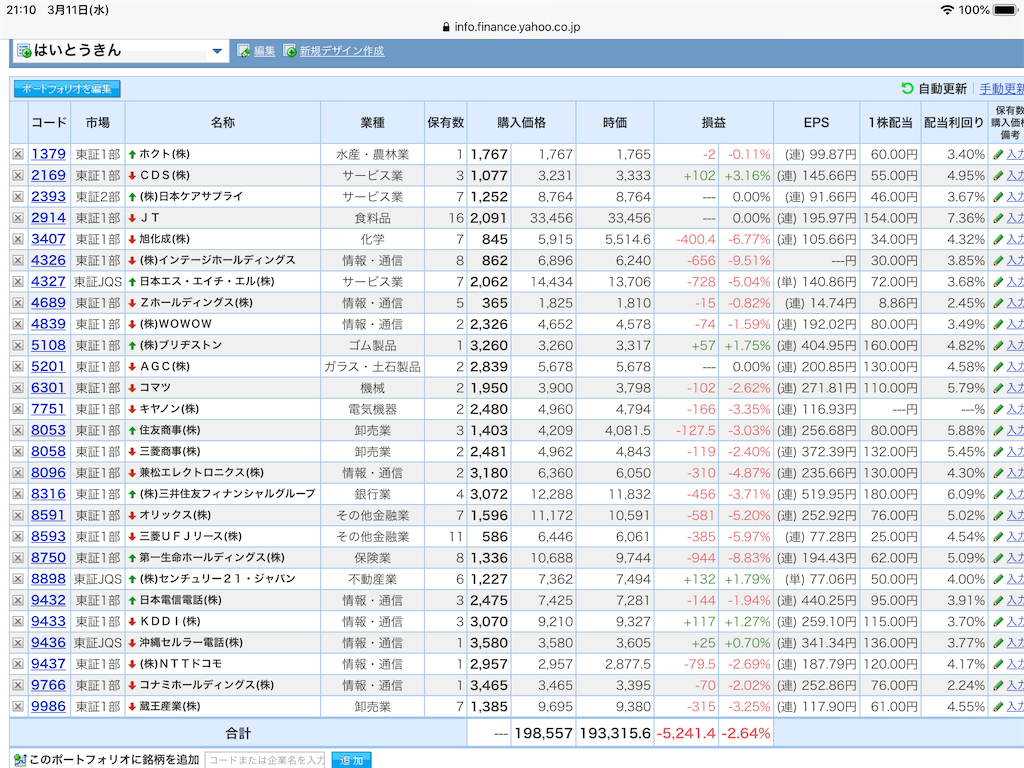Tap the Wi-Fi icon in status bar

click(x=946, y=10)
